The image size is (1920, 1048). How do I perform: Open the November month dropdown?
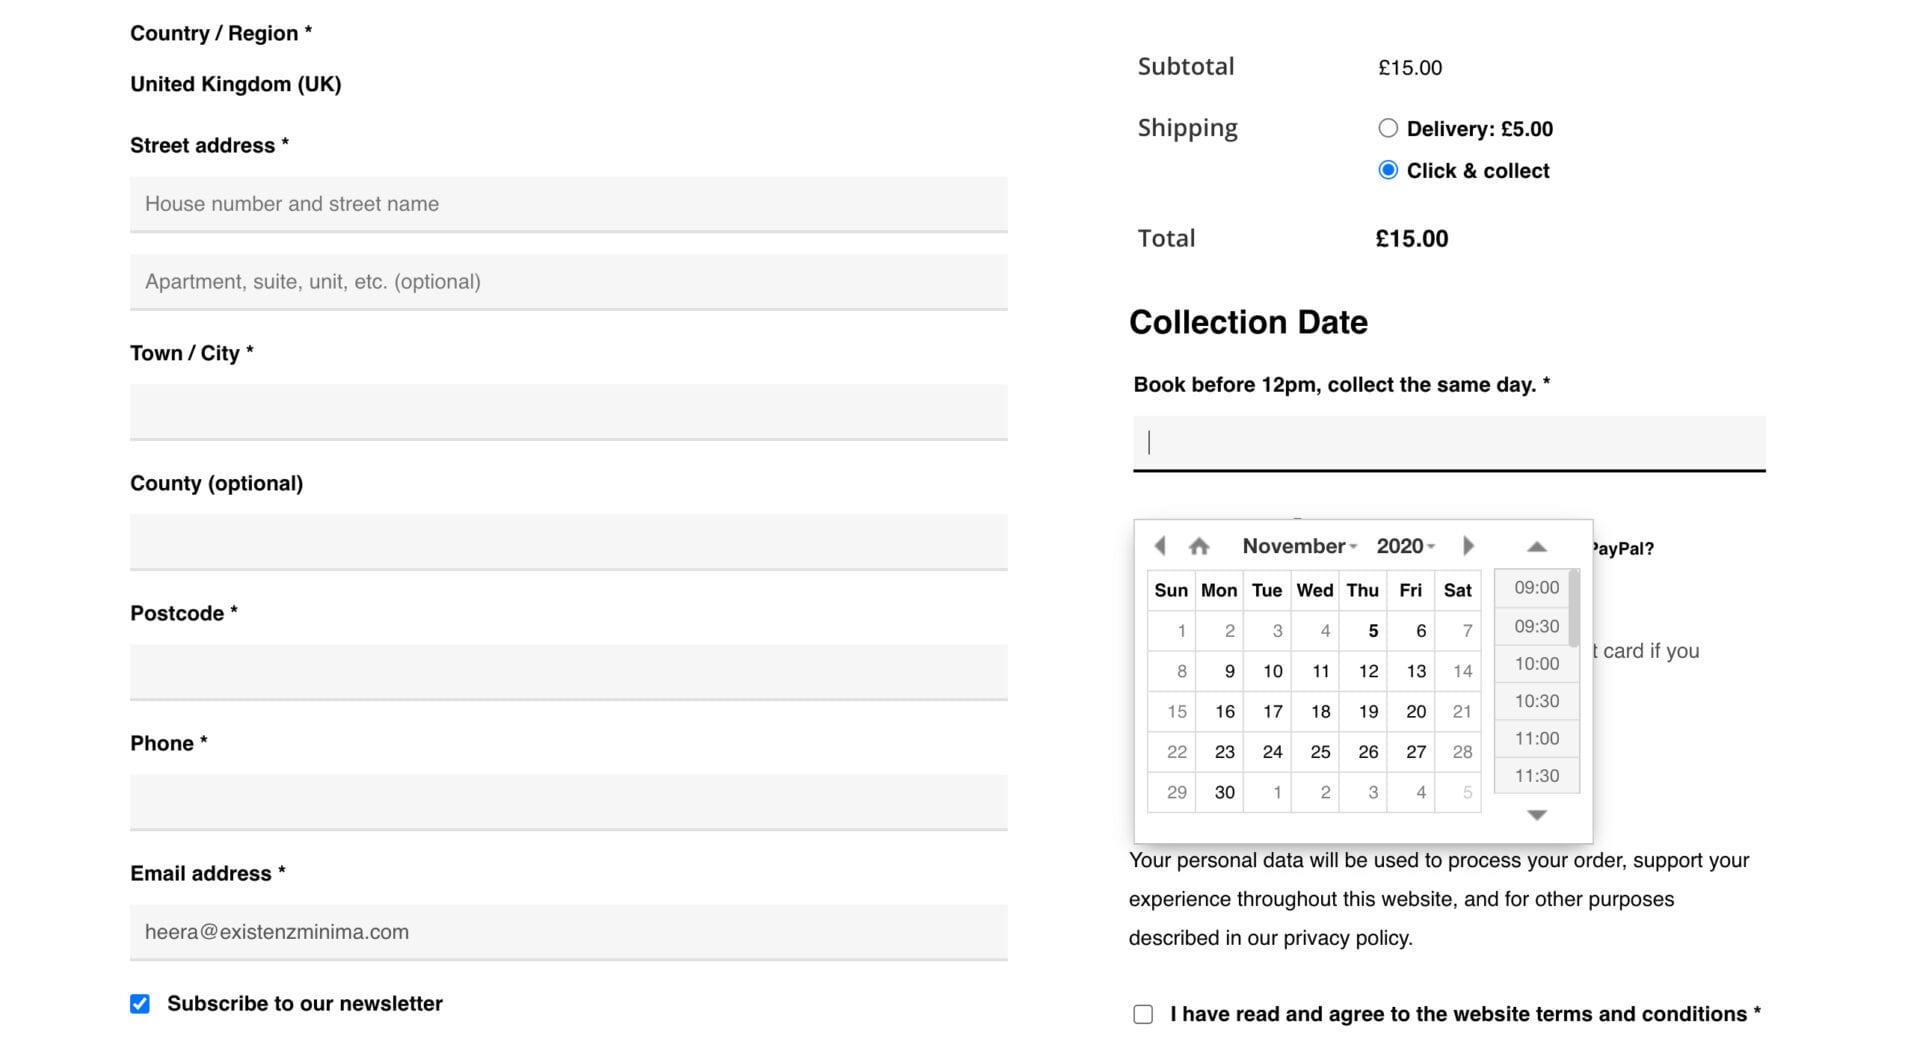click(x=1299, y=546)
